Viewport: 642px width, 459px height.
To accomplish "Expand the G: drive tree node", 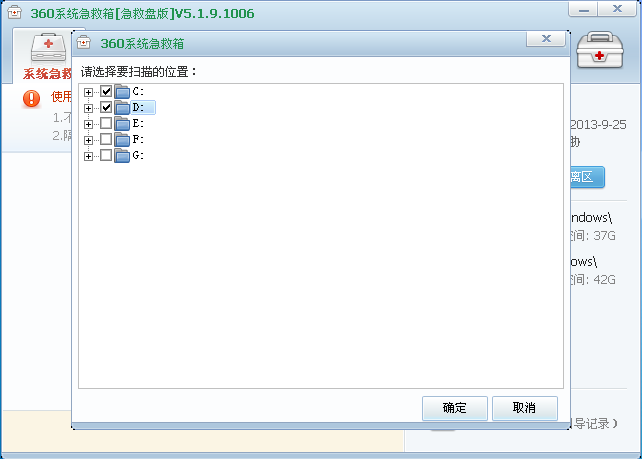I will pyautogui.click(x=89, y=156).
